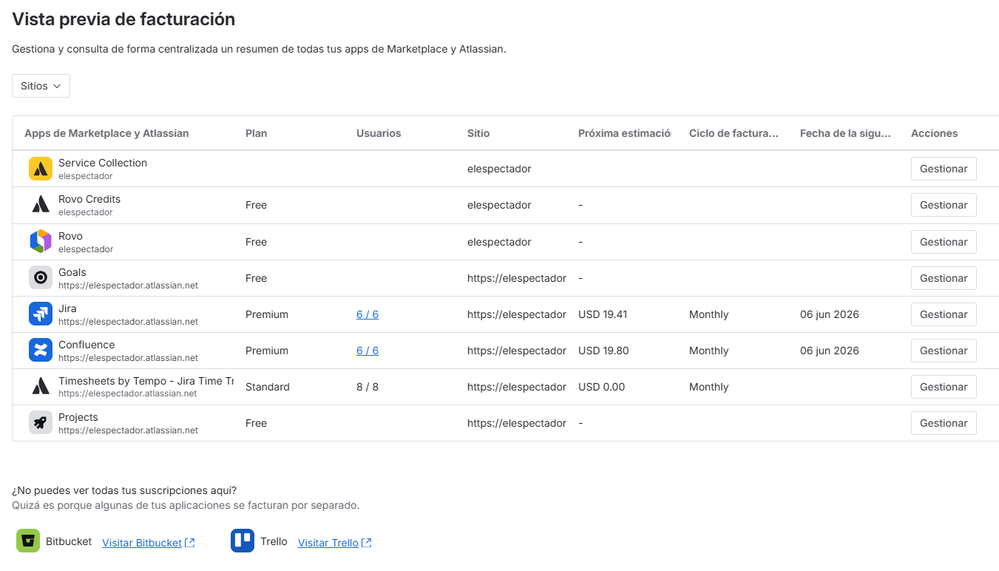
Task: Click external-link icon beside Visitar Trello
Action: point(366,543)
